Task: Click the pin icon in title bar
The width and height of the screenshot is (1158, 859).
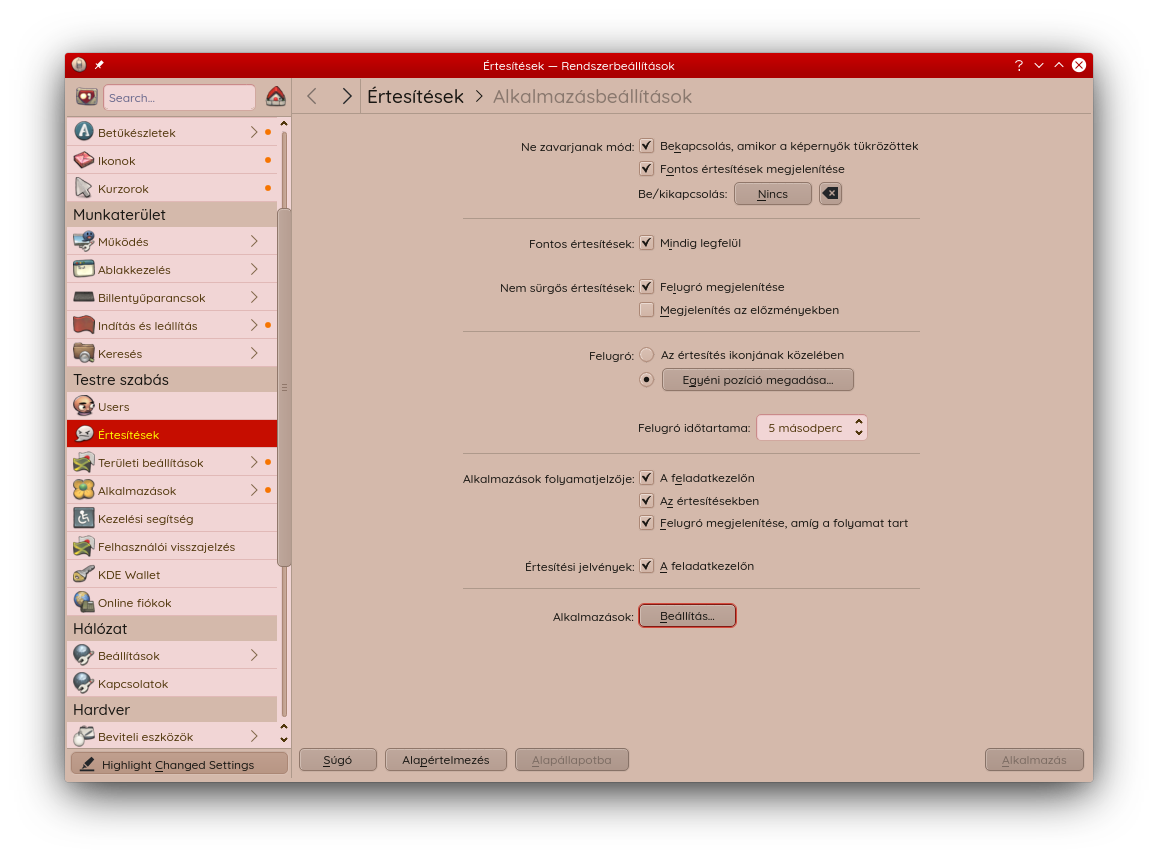Action: tap(99, 65)
